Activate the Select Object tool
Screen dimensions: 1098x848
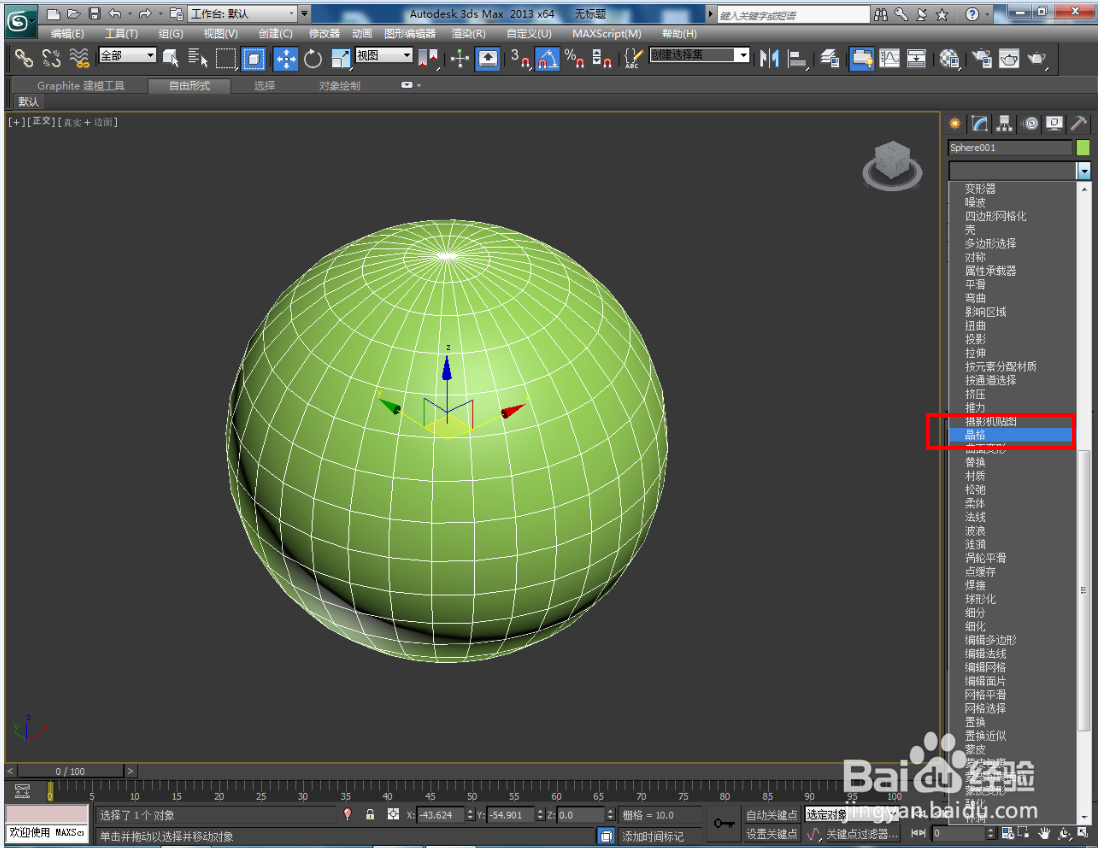pyautogui.click(x=170, y=58)
